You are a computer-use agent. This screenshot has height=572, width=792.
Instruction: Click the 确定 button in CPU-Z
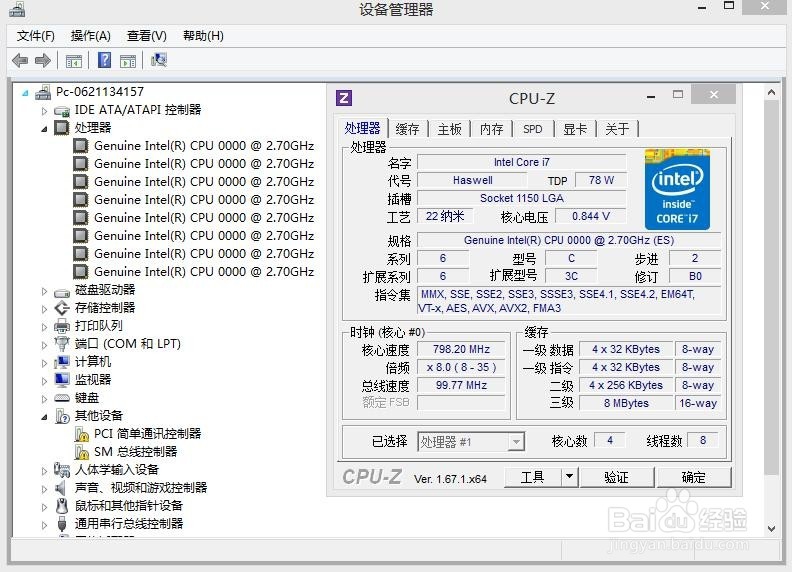pyautogui.click(x=694, y=477)
